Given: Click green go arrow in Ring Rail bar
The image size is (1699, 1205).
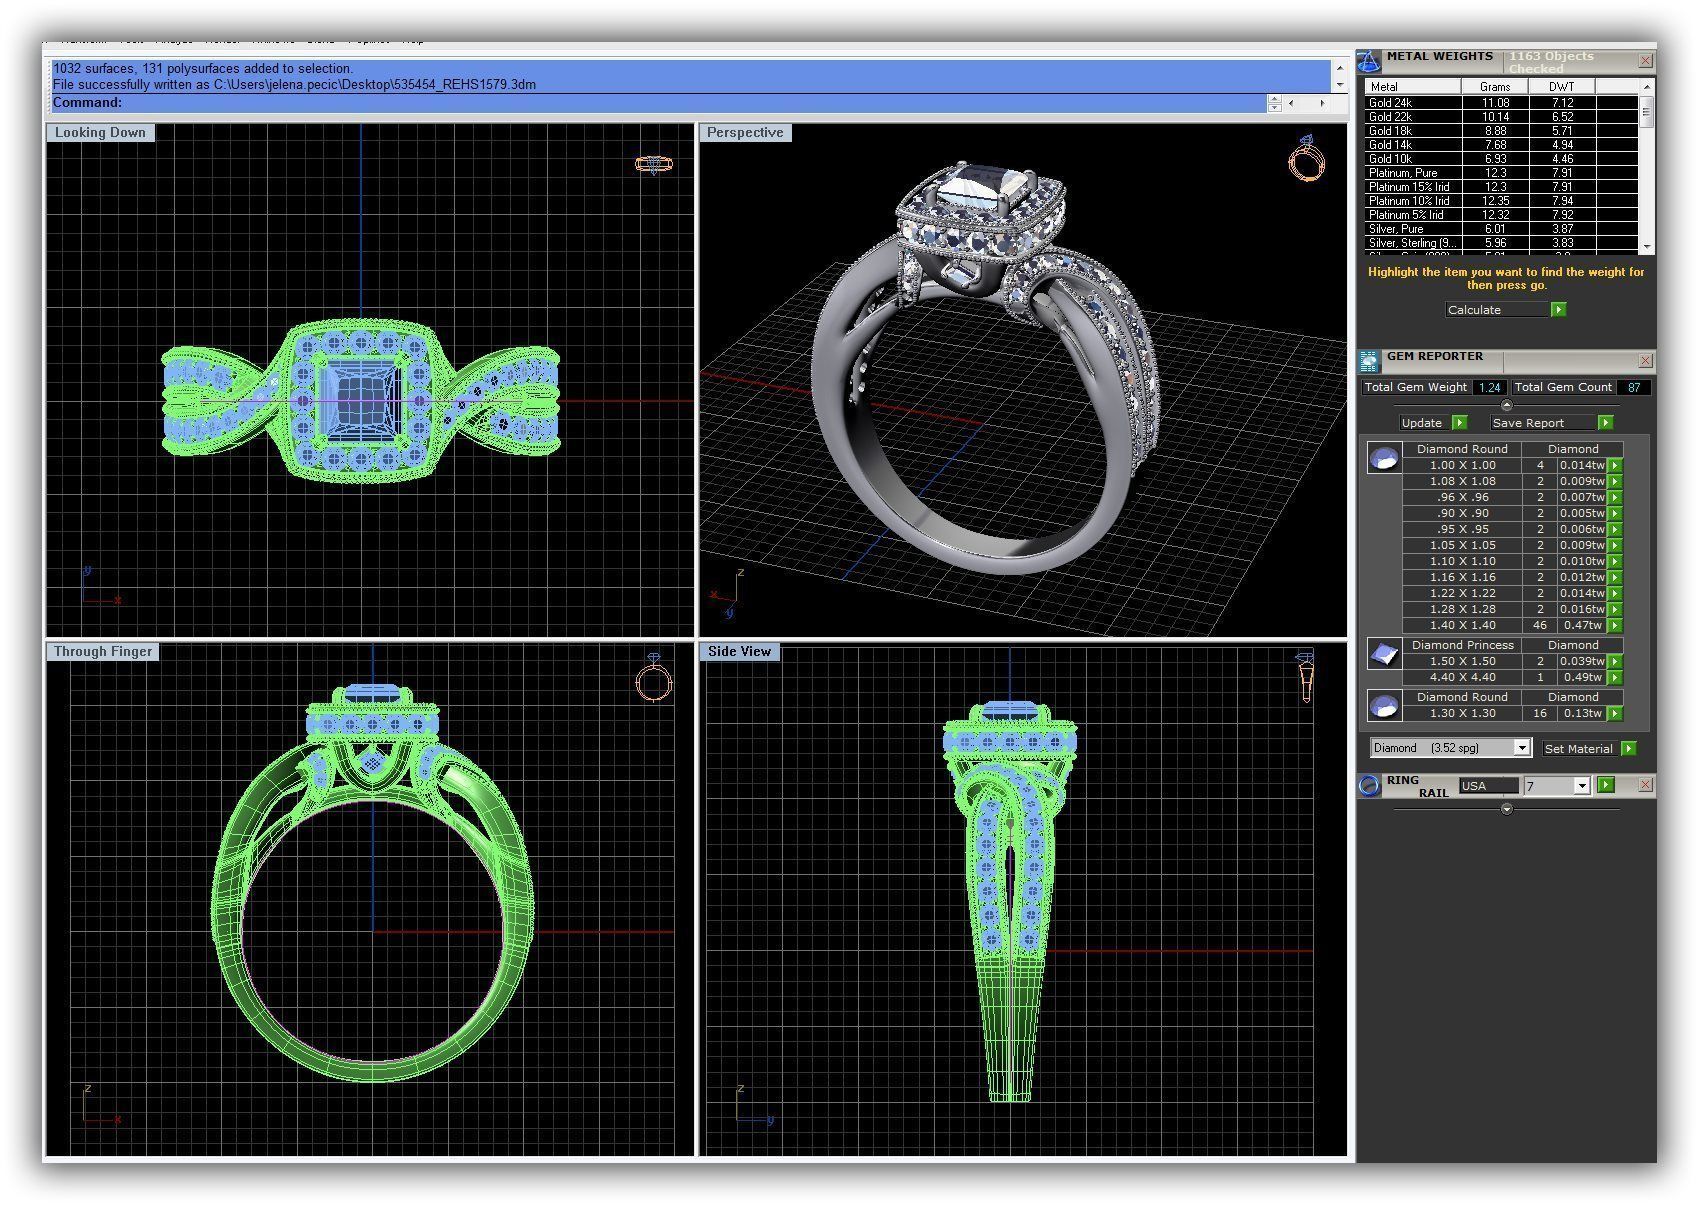Looking at the screenshot, I should click(1606, 785).
